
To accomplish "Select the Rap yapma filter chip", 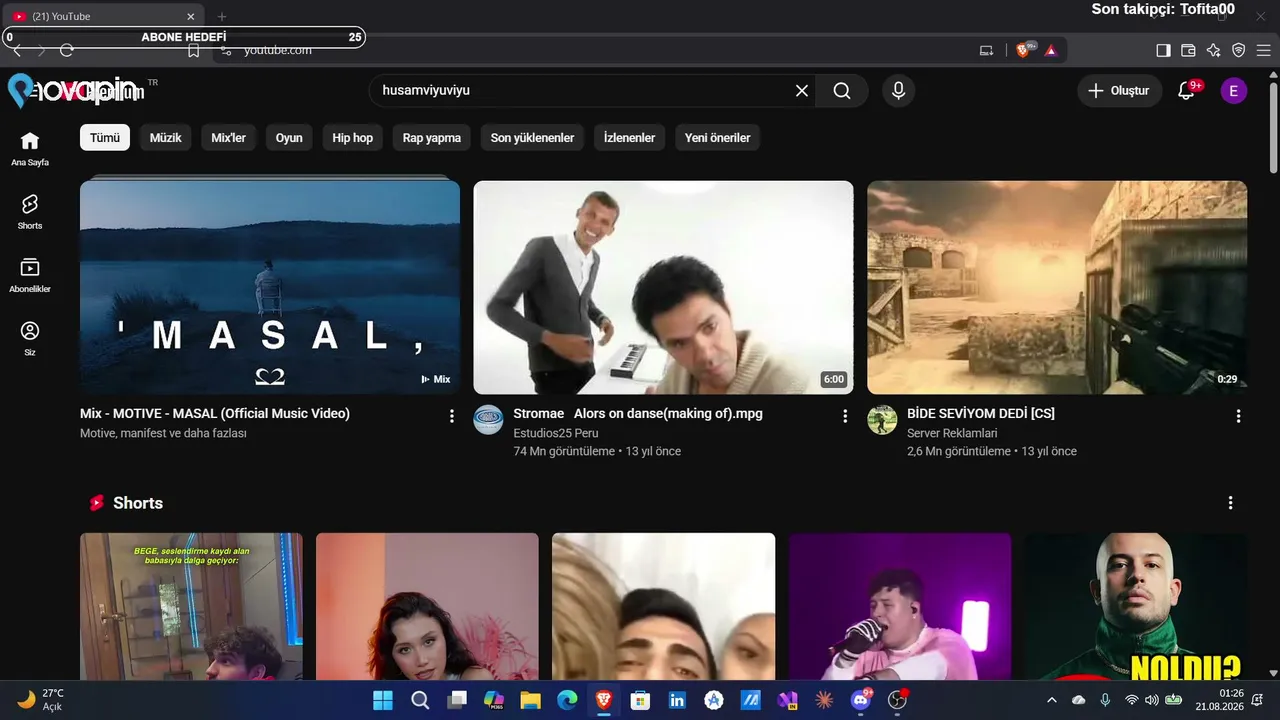I will (x=432, y=138).
